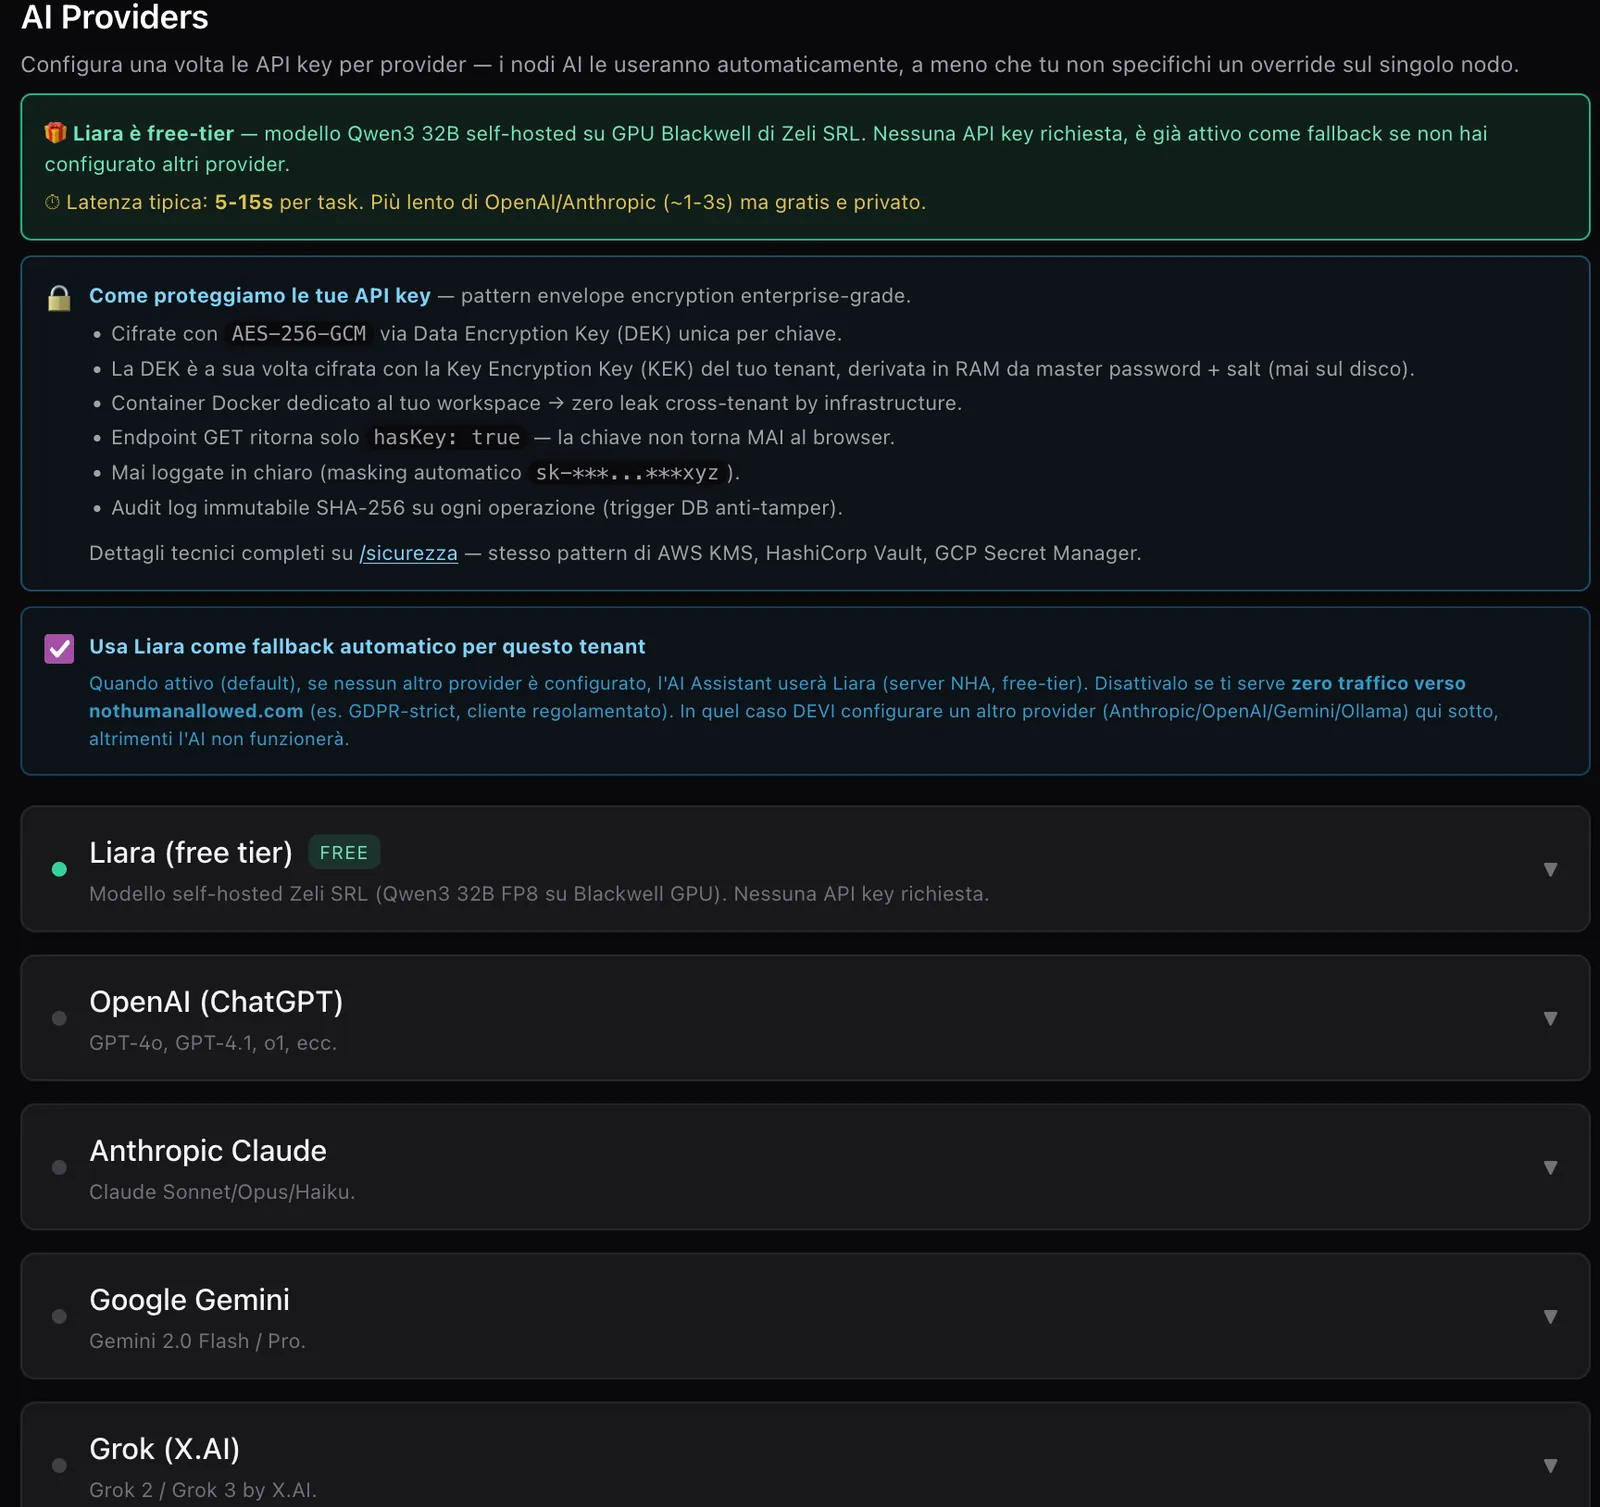
Task: Click the bold '5-15s' latency value
Action: click(244, 202)
